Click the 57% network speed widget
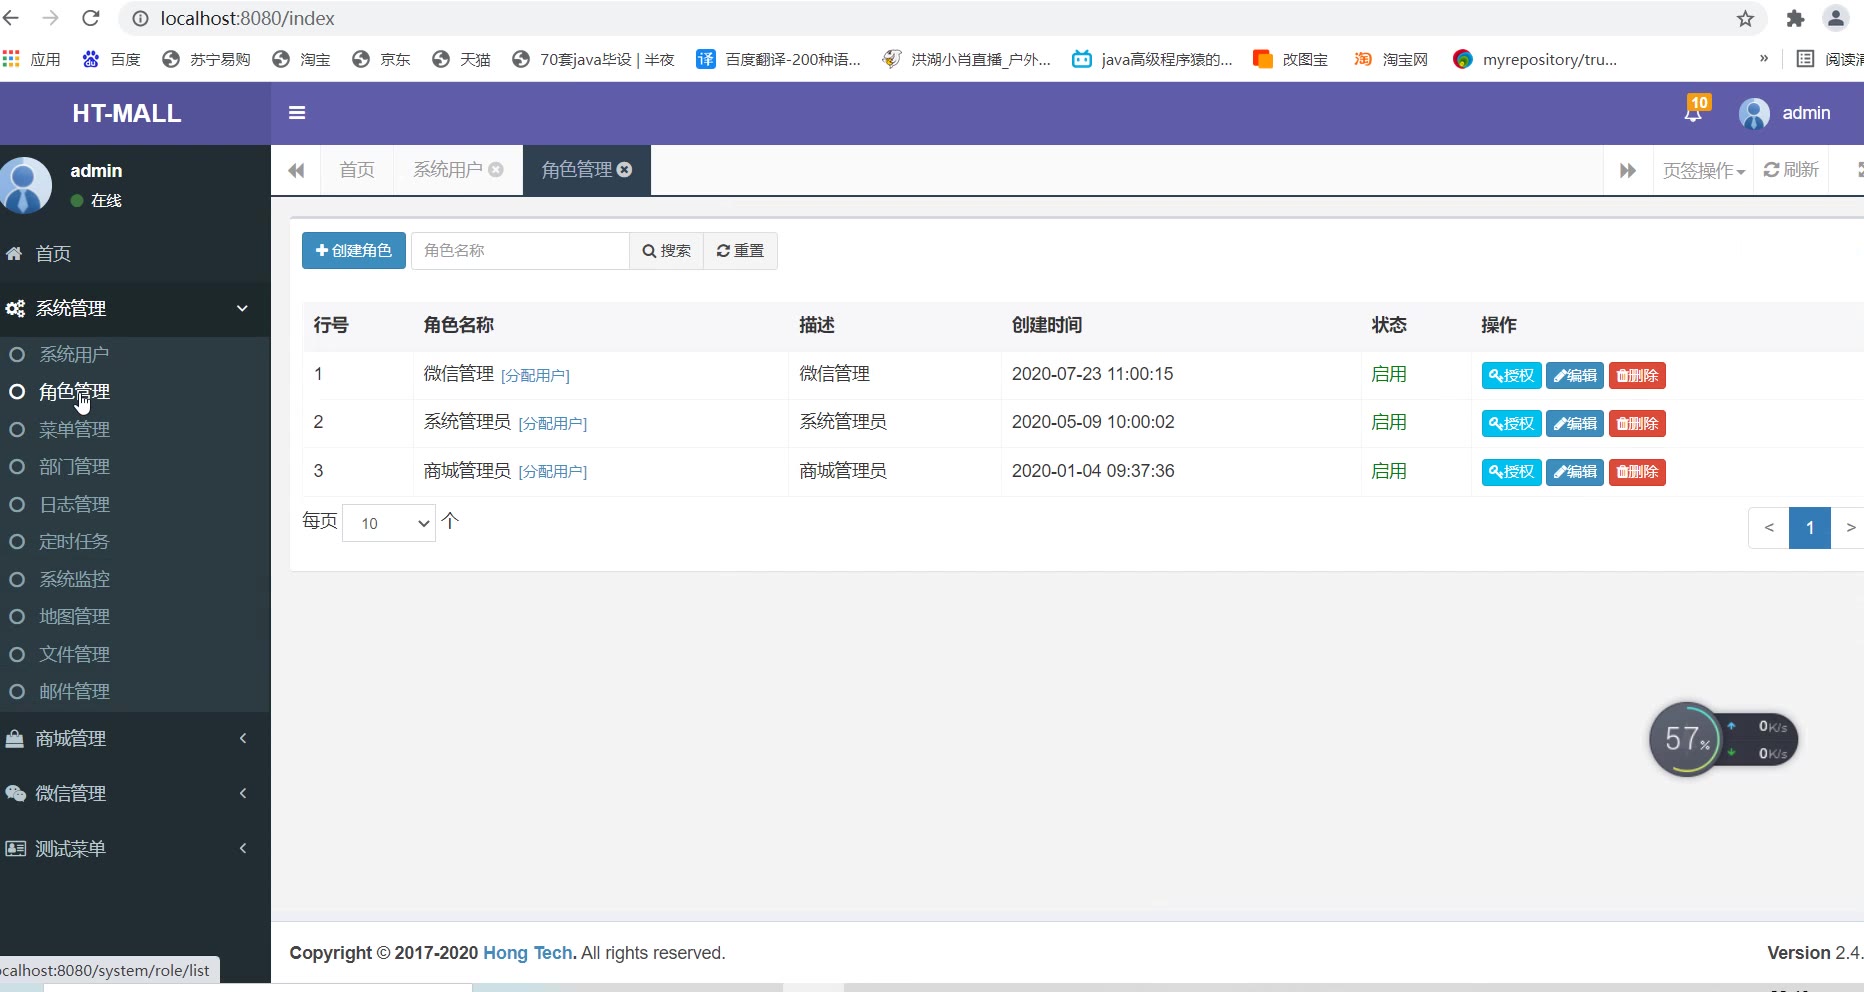 coord(1724,740)
